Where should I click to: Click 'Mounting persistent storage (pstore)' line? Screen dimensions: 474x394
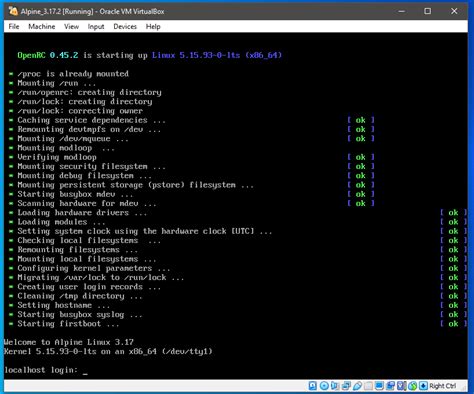pos(135,185)
